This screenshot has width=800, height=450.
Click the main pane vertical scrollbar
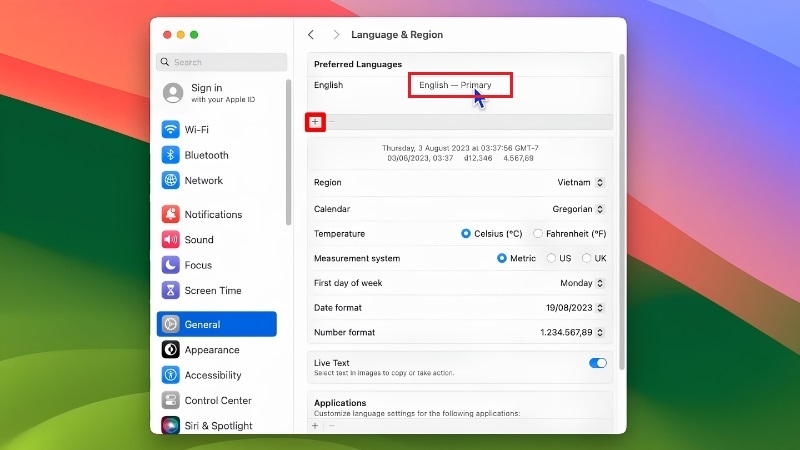621,212
